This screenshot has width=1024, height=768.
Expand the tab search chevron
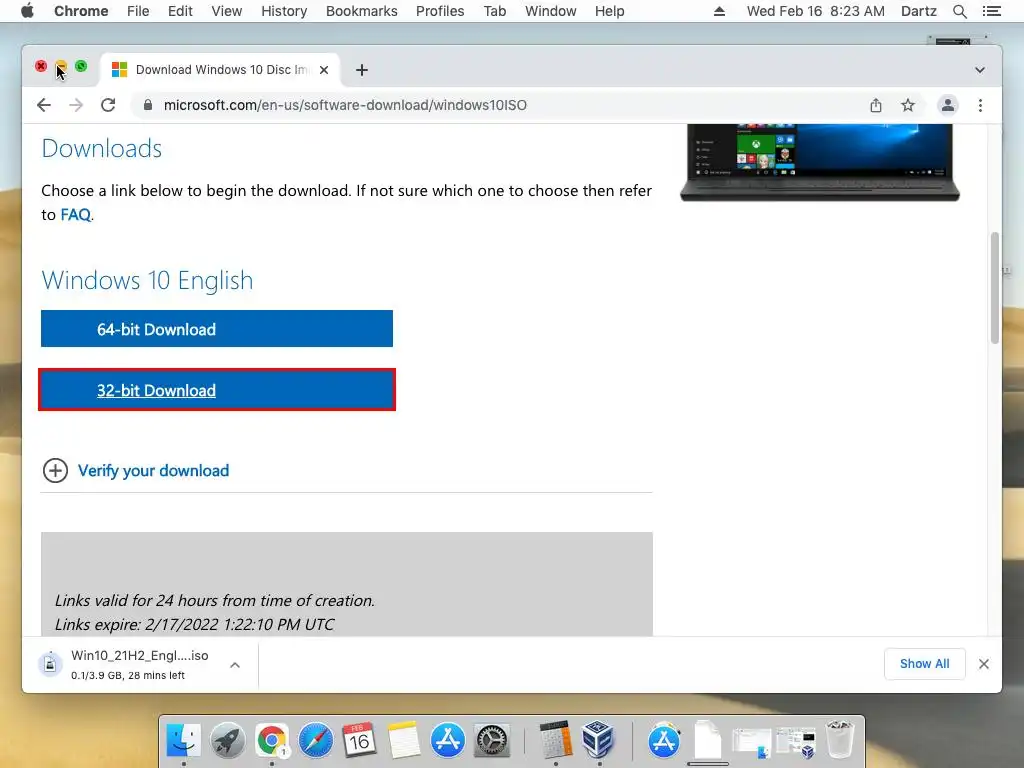coord(980,70)
